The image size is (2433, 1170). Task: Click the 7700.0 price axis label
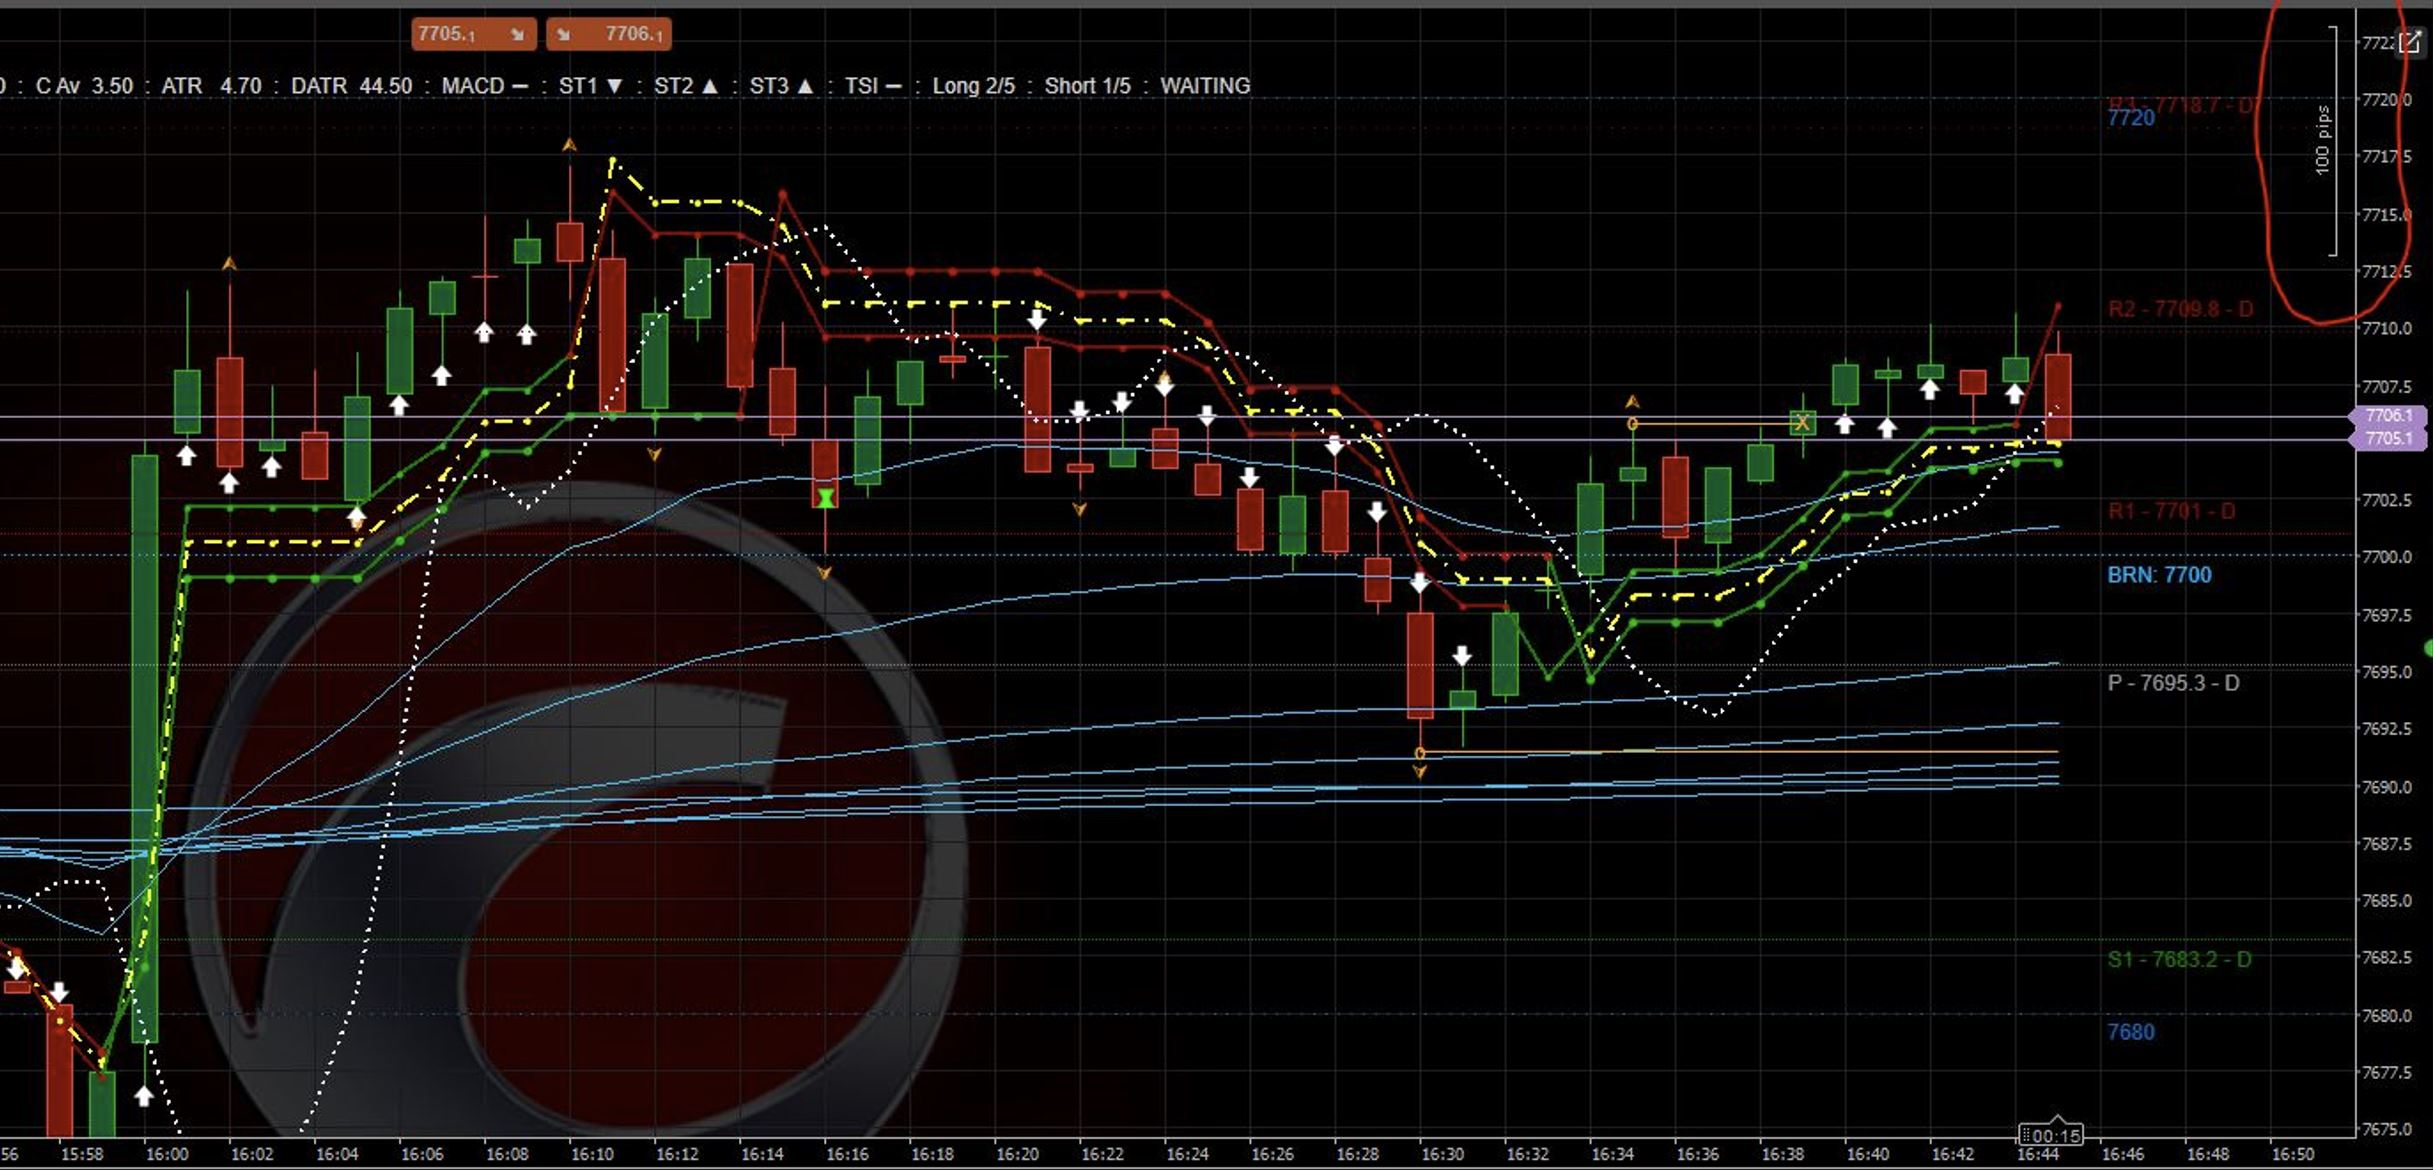pos(2386,557)
